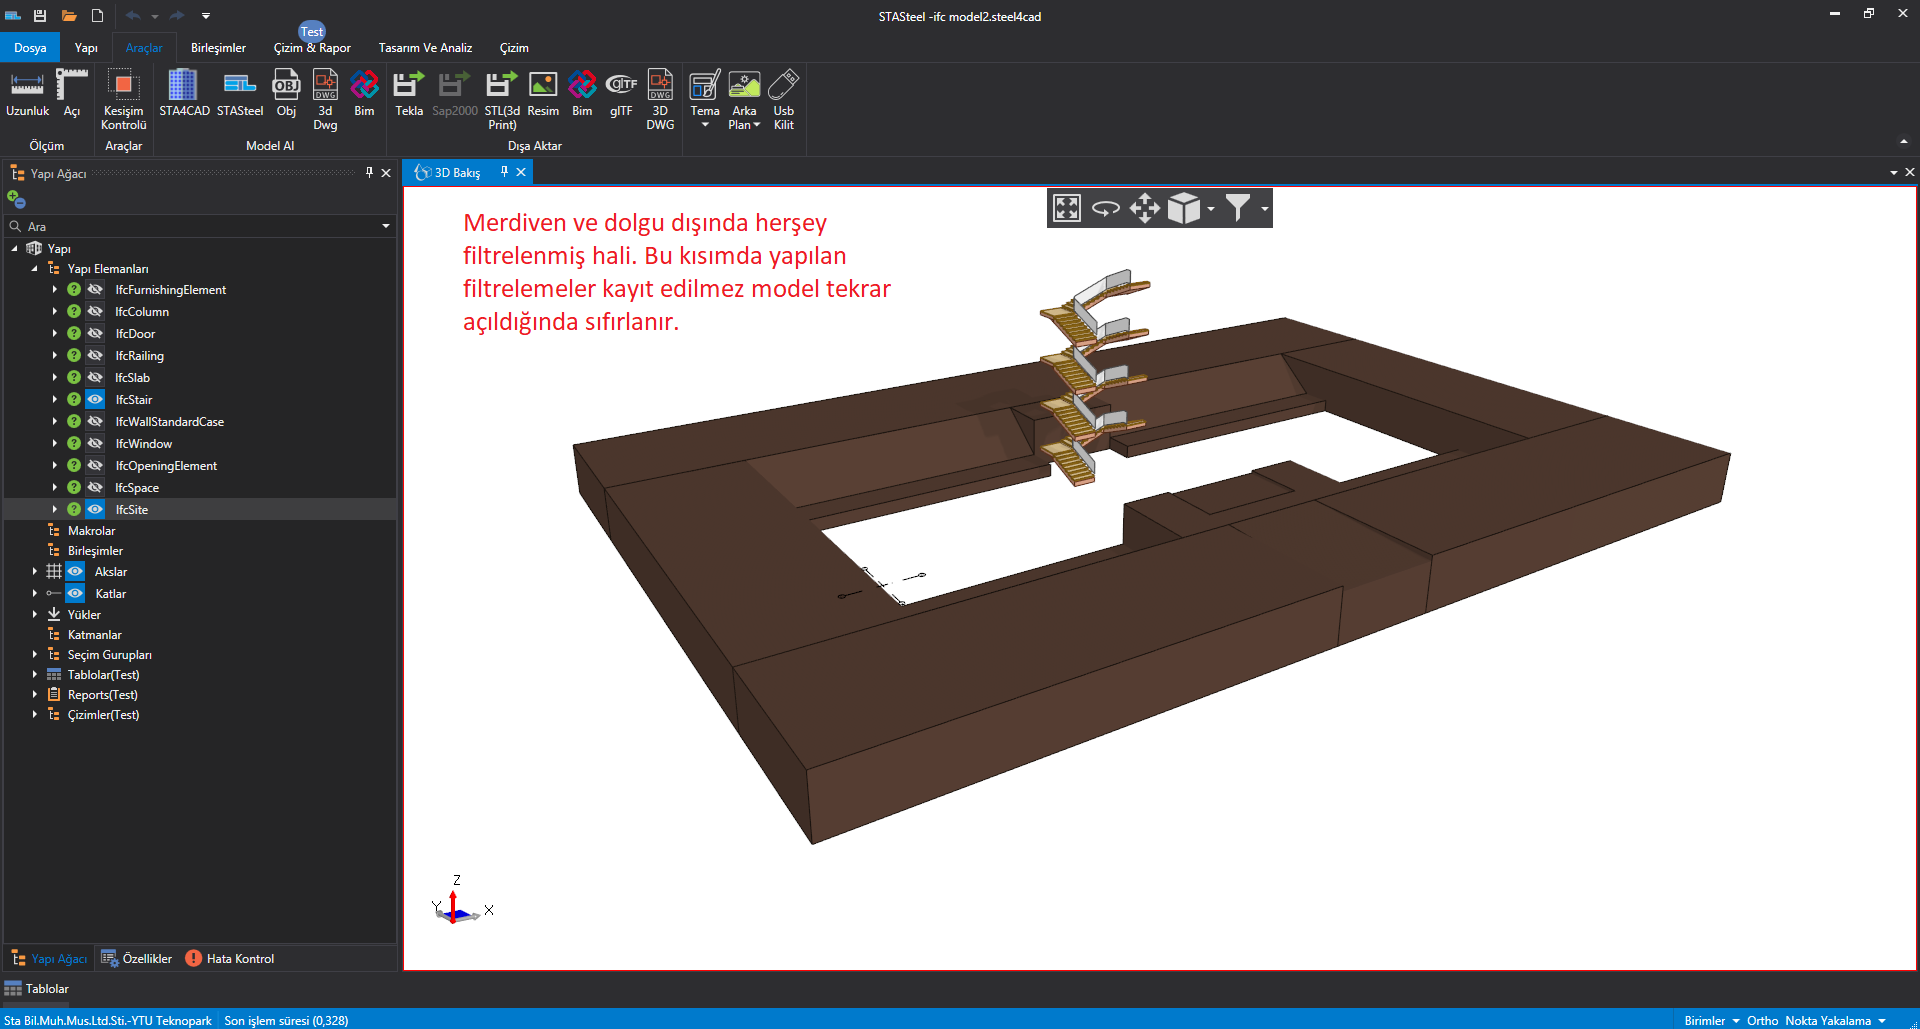Hide the IfcStair elements
Image resolution: width=1920 pixels, height=1029 pixels.
pyautogui.click(x=95, y=400)
